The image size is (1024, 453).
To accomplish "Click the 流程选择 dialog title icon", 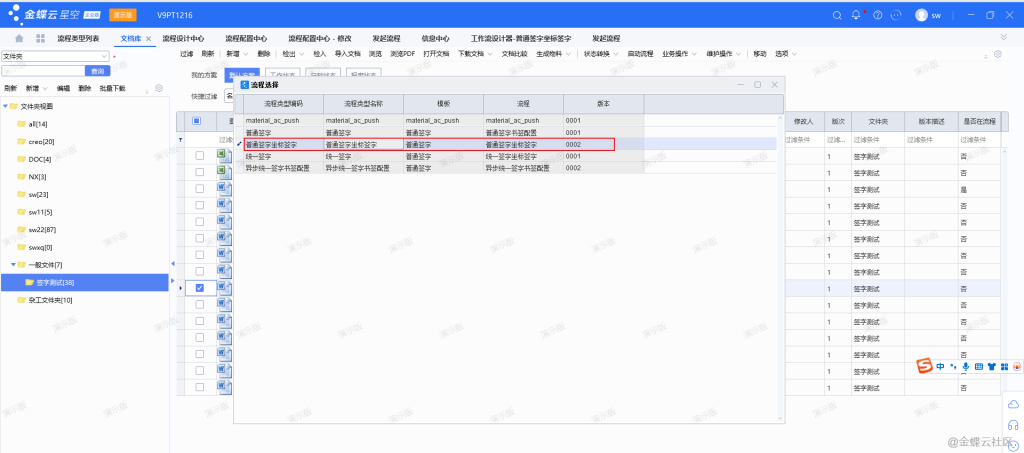I will point(244,85).
